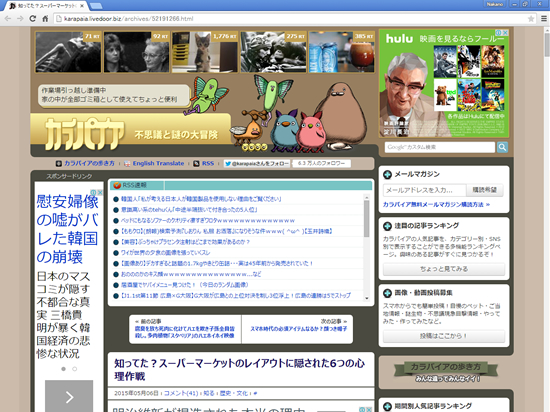The height and width of the screenshot is (412, 550).
Task: Click the browser reload icon
Action: pyautogui.click(x=33, y=19)
